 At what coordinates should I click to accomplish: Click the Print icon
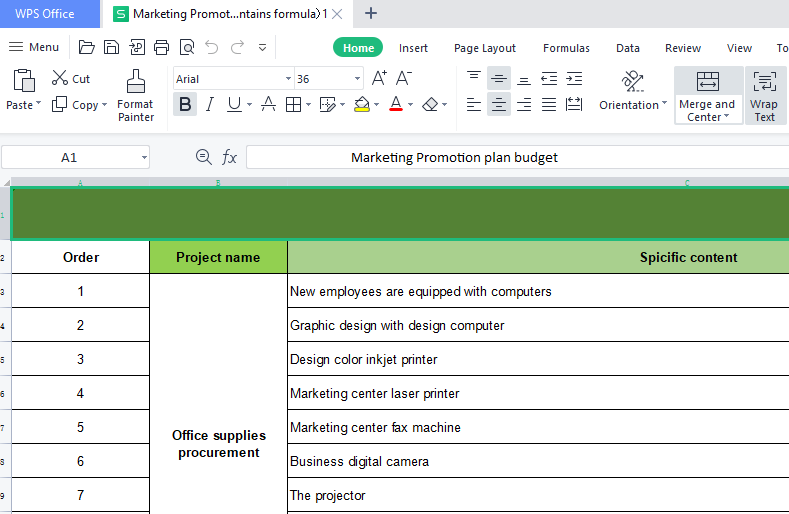[x=162, y=47]
